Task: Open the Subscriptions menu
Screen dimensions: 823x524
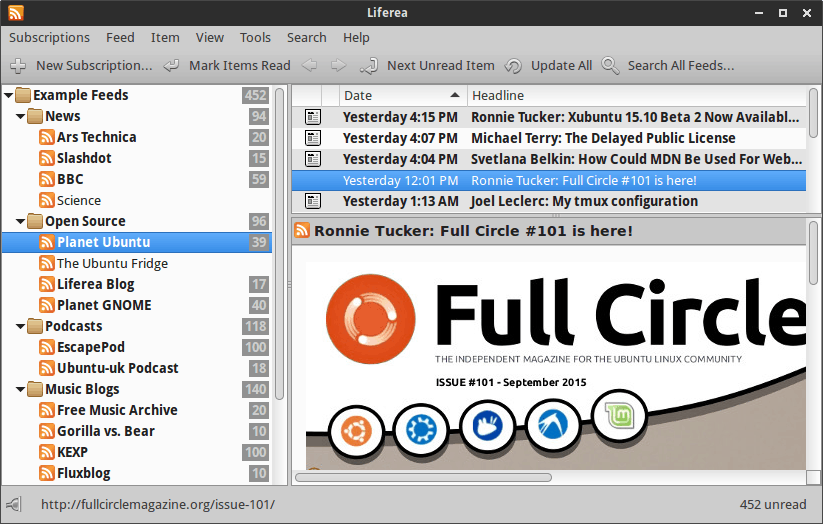Action: [x=49, y=38]
